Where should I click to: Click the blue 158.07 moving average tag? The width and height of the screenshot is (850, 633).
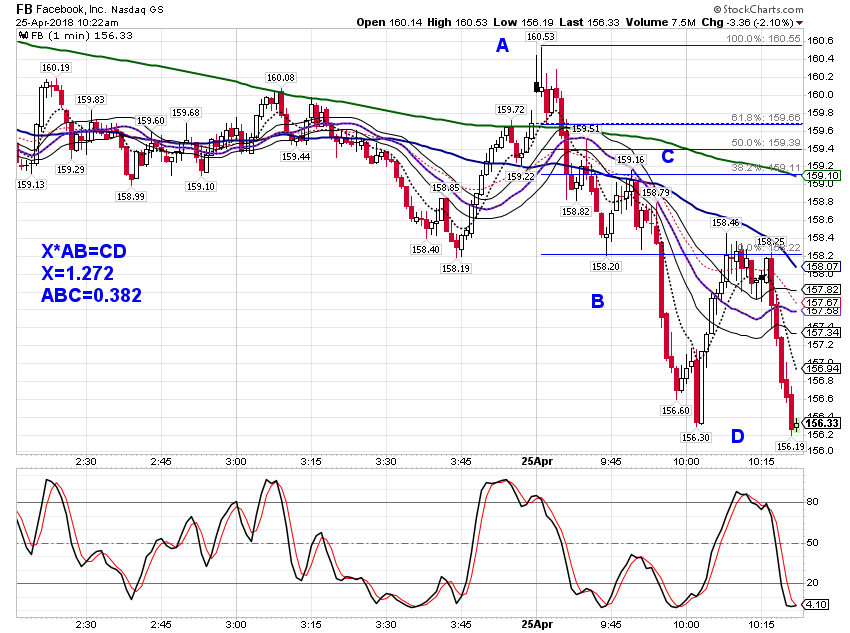pos(822,267)
